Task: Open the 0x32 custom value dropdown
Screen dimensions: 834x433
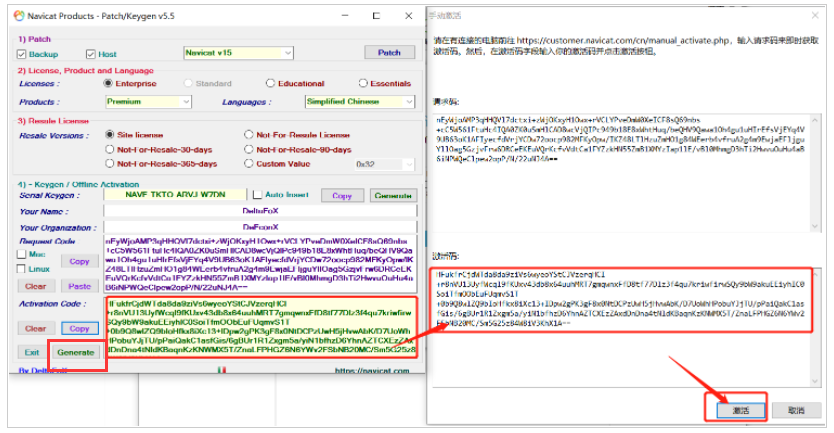Action: (384, 164)
